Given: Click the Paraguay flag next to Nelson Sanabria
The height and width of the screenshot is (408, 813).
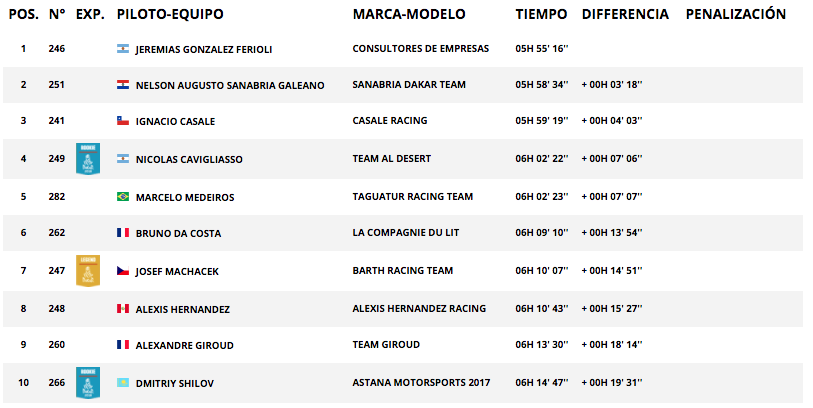Looking at the screenshot, I should point(123,85).
